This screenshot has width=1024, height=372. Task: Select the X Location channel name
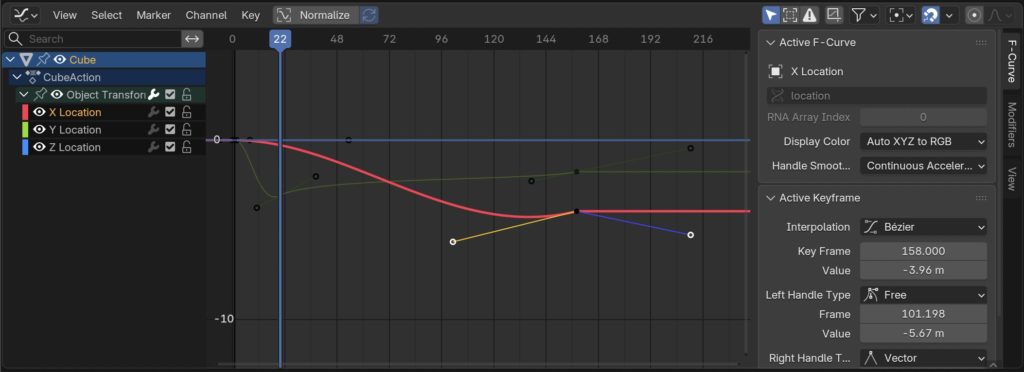[x=75, y=112]
